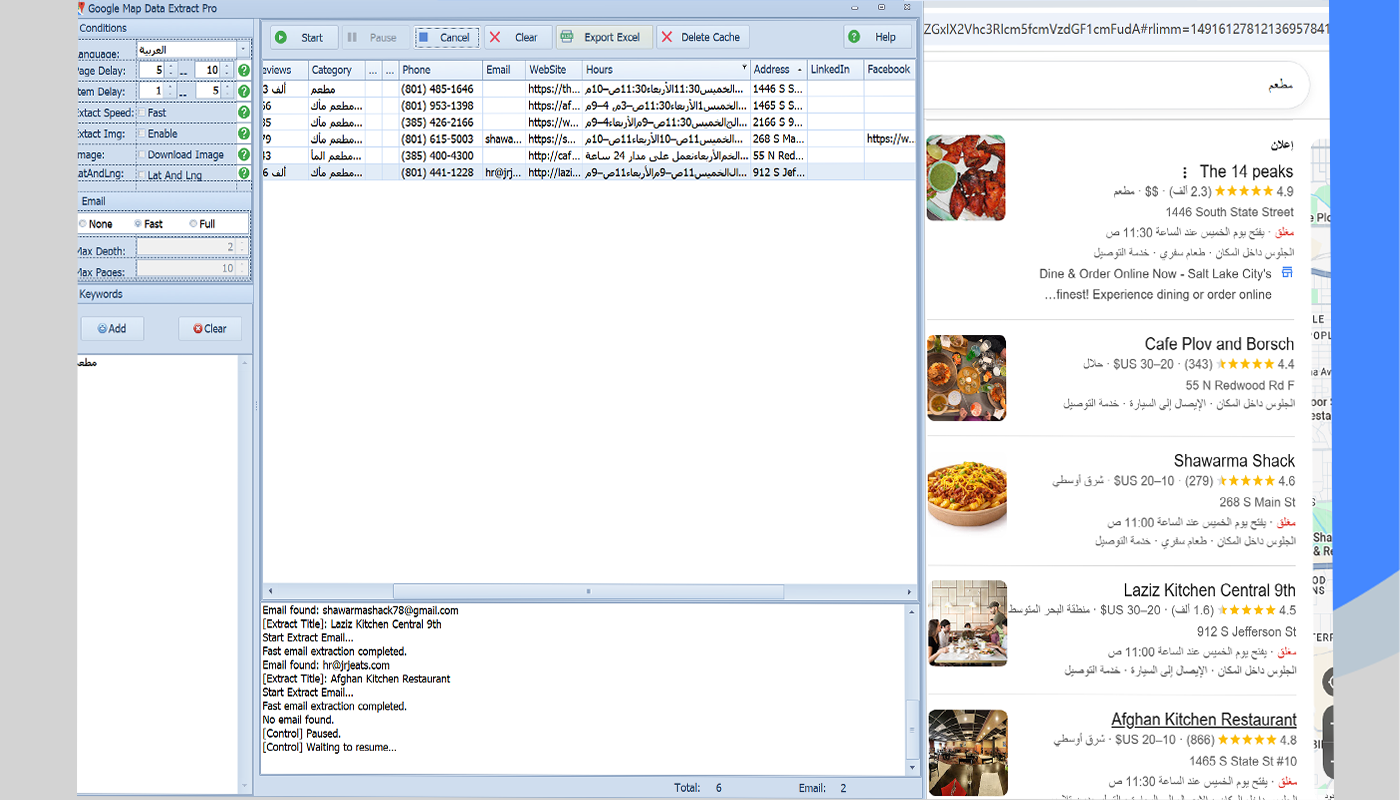This screenshot has width=1400, height=800.
Task: Clear keywords with the Clear button
Action: pos(210,328)
